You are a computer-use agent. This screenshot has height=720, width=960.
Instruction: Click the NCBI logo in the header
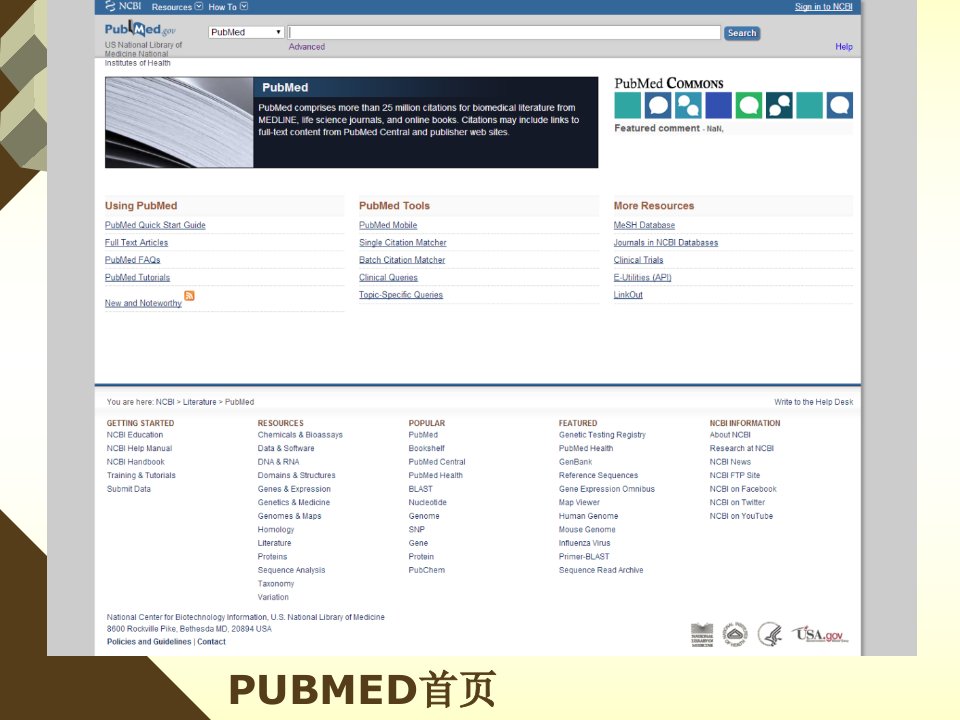coord(123,6)
